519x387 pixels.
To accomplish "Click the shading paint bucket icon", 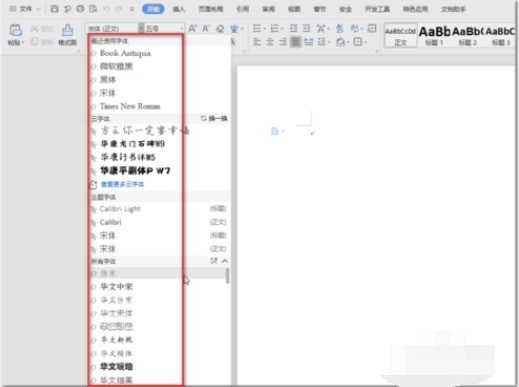I will coord(340,42).
